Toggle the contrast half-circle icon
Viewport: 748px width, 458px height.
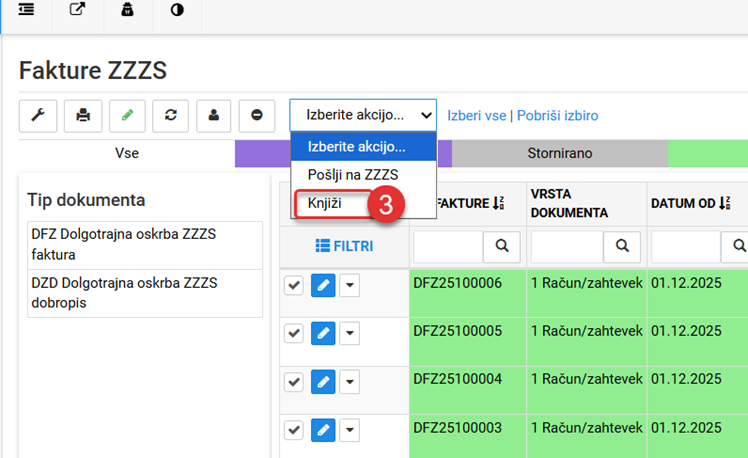pyautogui.click(x=177, y=10)
